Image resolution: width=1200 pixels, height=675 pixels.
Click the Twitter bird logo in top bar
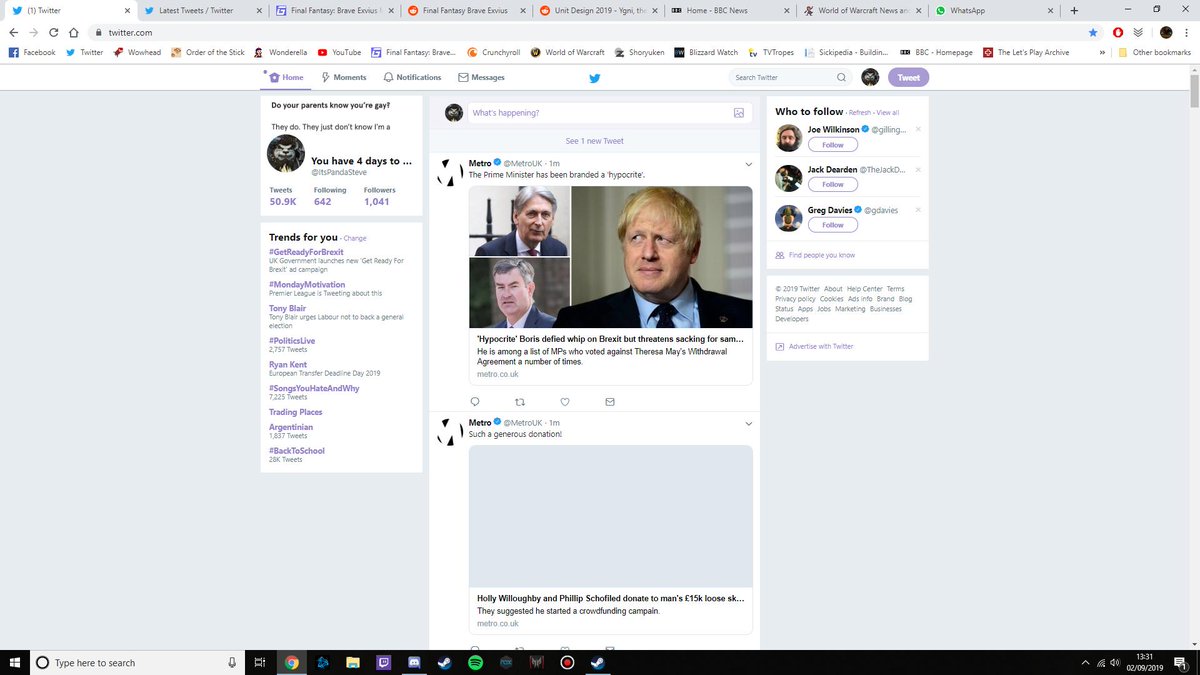click(x=594, y=78)
